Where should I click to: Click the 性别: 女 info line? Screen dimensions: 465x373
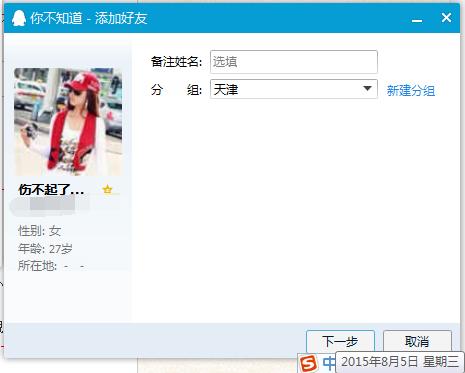click(x=39, y=231)
